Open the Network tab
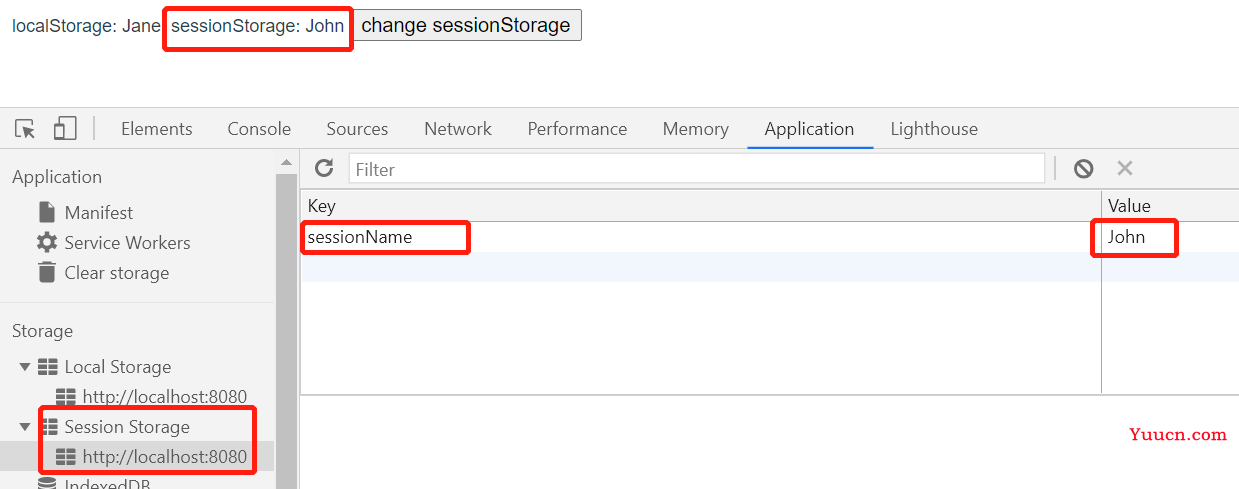This screenshot has width=1239, height=489. (x=458, y=129)
